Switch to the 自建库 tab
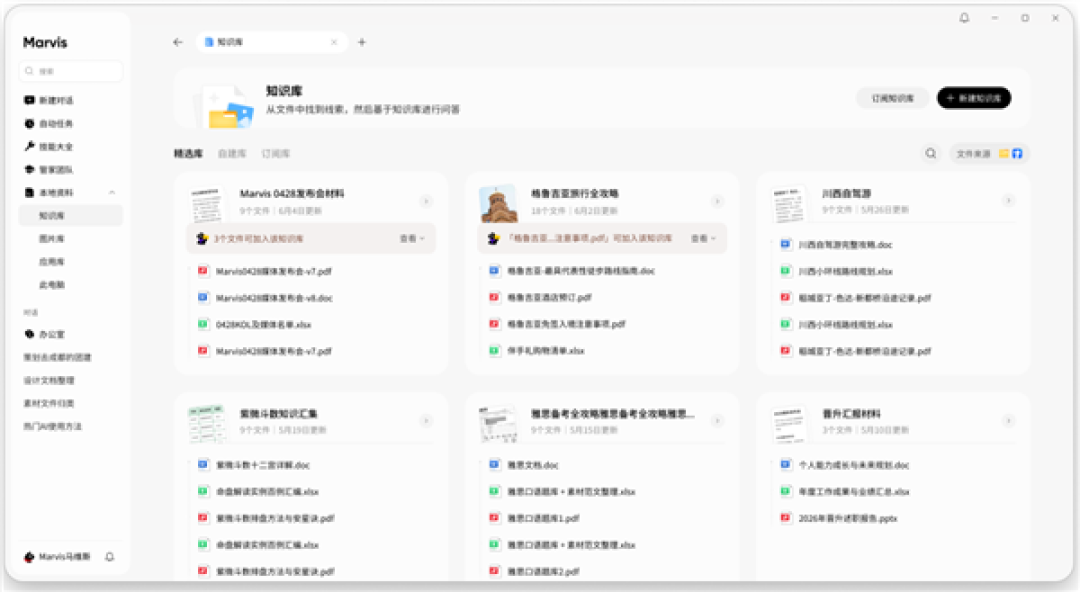The height and width of the screenshot is (592, 1080). point(232,153)
